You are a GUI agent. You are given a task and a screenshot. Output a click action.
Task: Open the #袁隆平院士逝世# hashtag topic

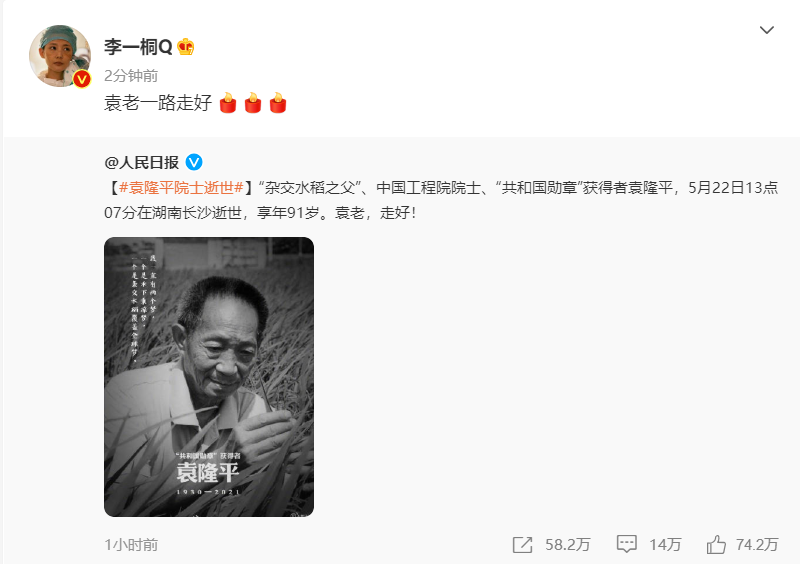pos(181,188)
